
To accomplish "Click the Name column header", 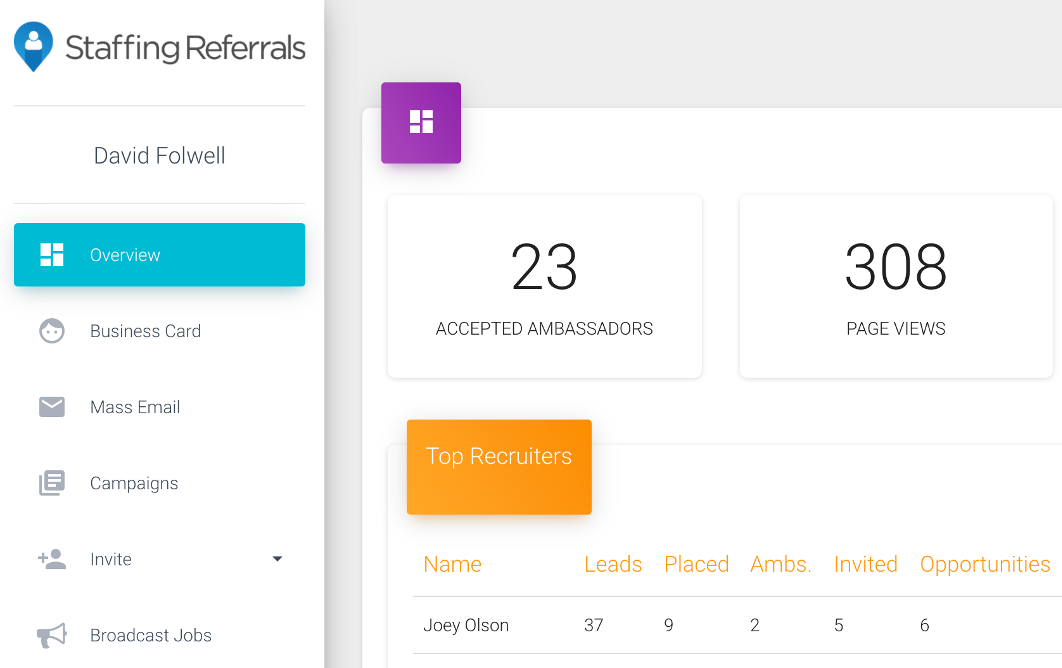I will point(452,564).
